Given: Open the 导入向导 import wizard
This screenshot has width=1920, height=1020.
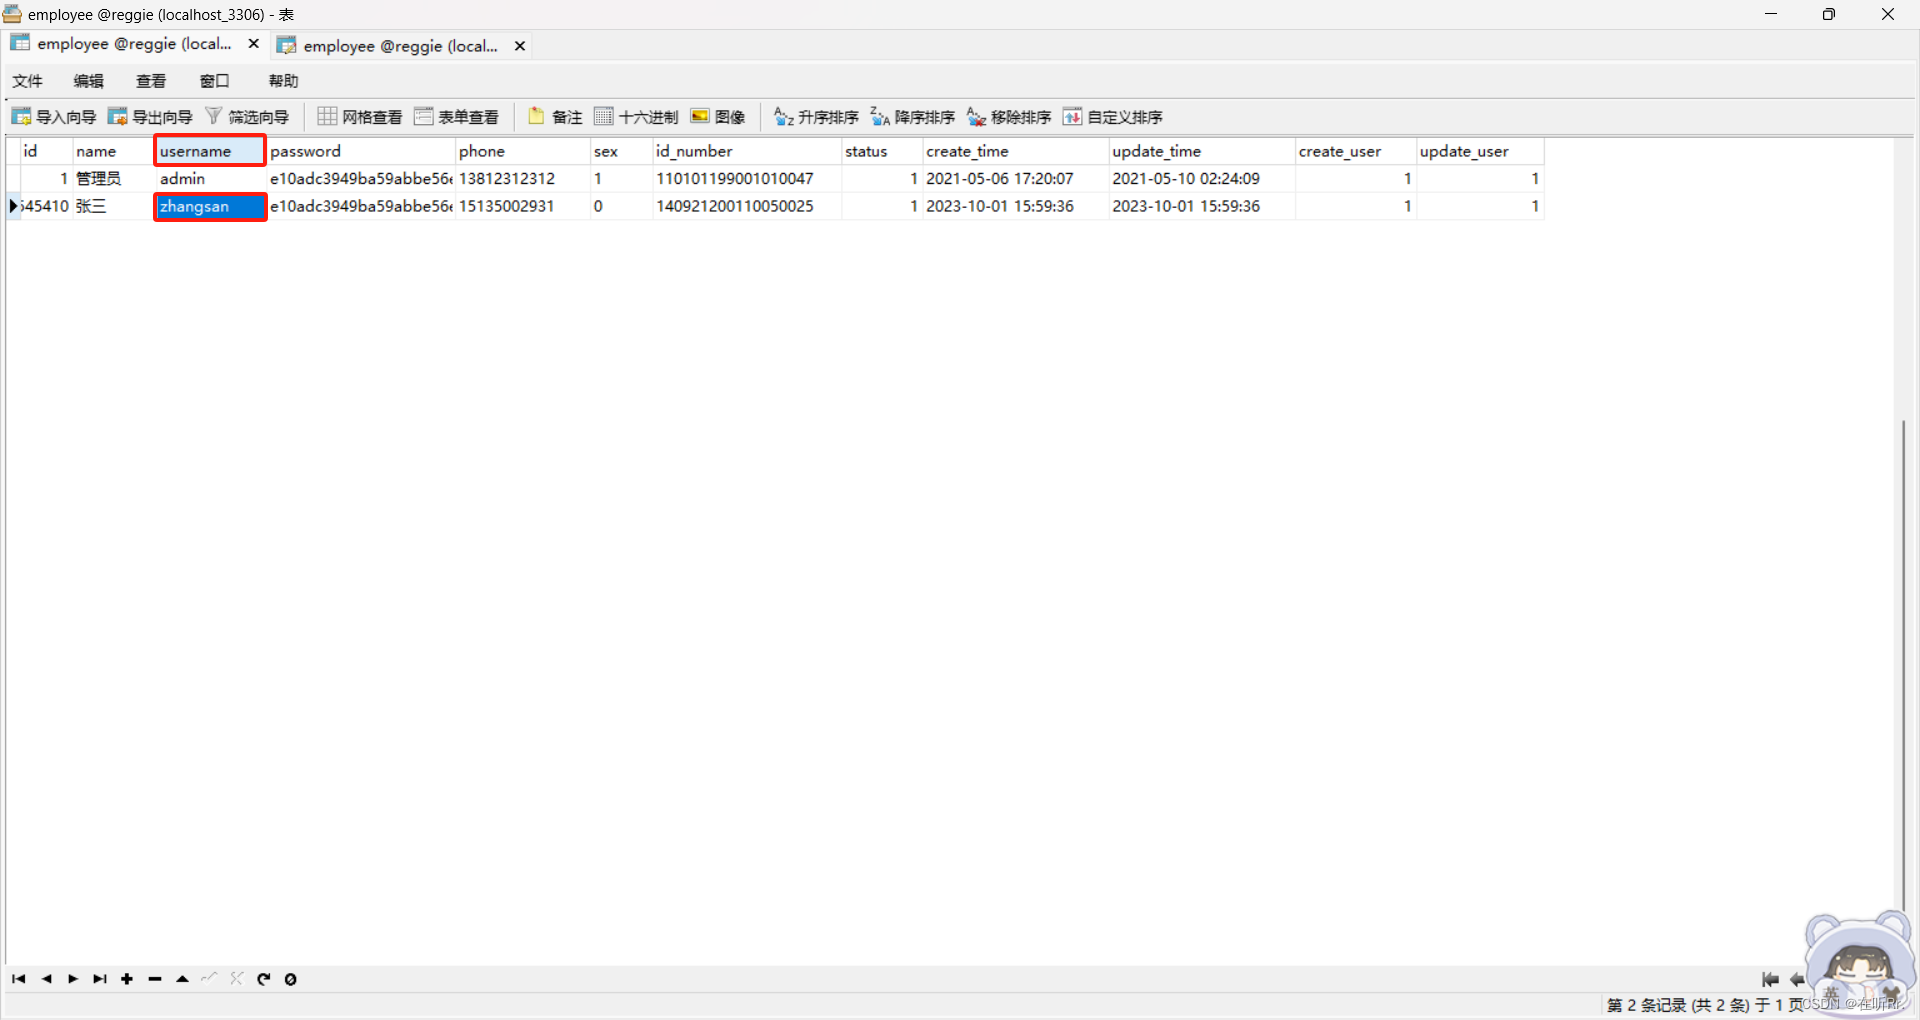Looking at the screenshot, I should [55, 116].
